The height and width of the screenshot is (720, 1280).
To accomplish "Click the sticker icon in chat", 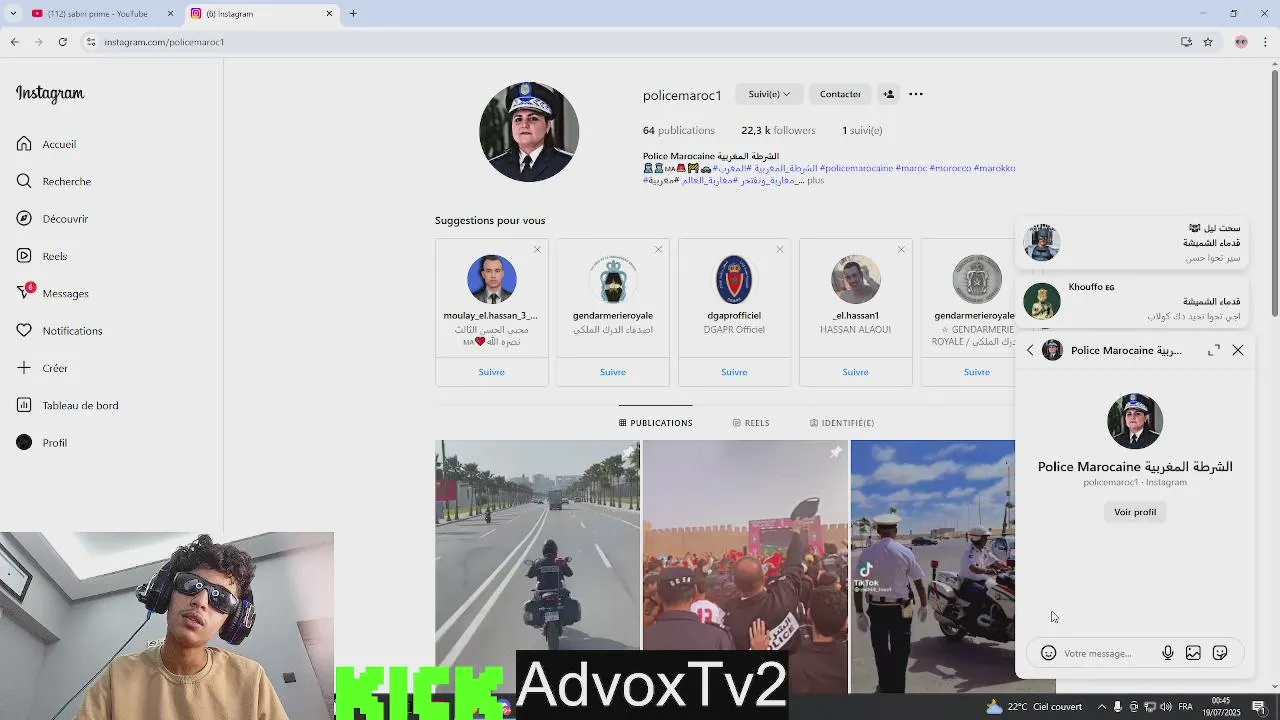I will 1220,653.
